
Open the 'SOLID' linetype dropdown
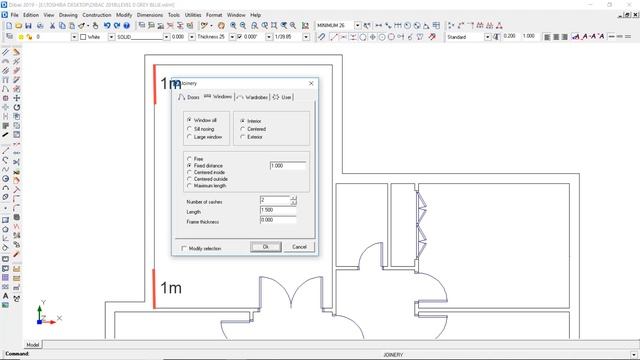pos(166,37)
